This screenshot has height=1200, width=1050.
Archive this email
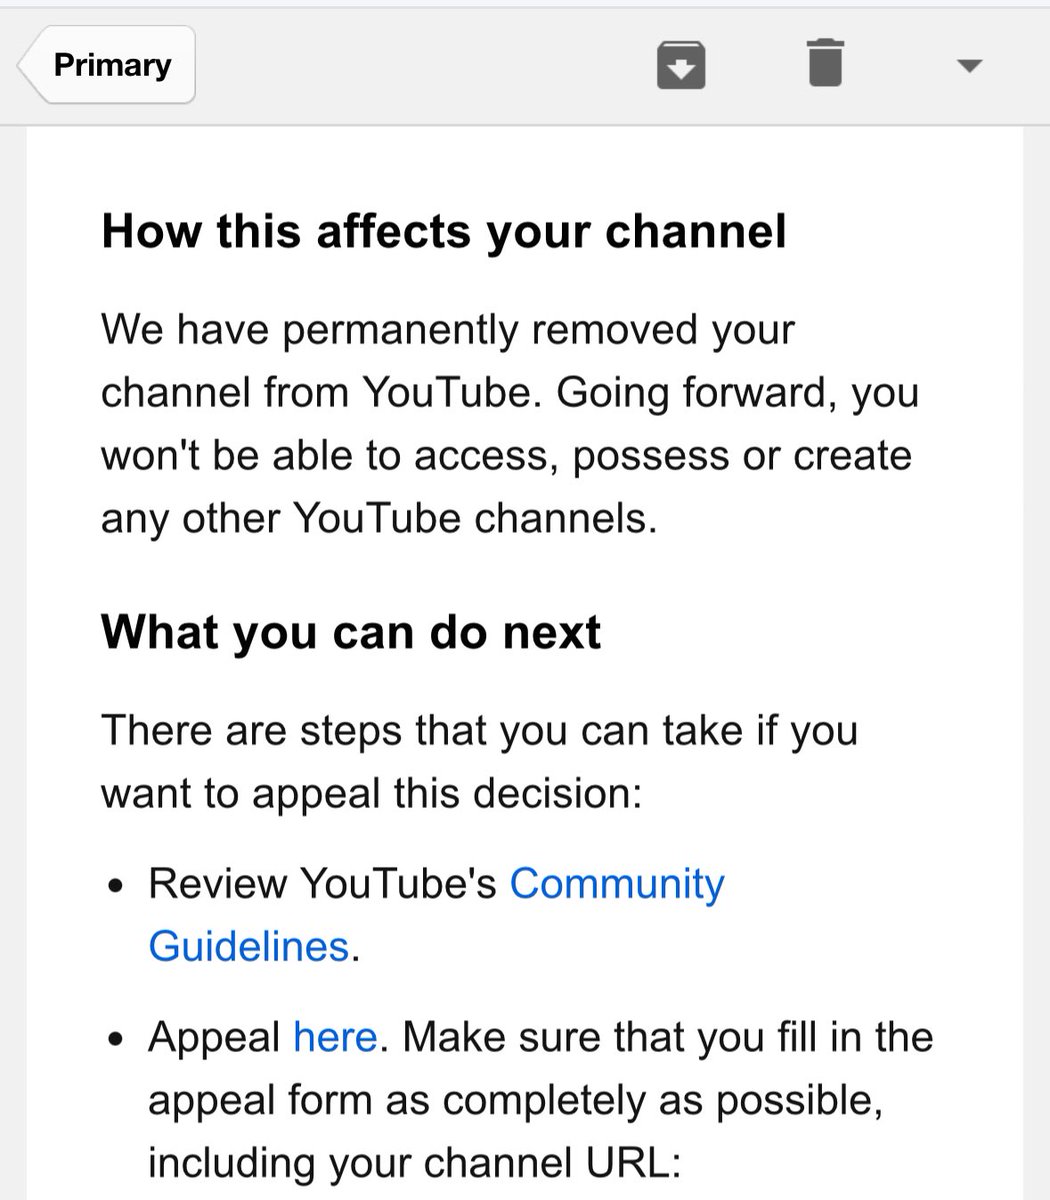[x=681, y=66]
